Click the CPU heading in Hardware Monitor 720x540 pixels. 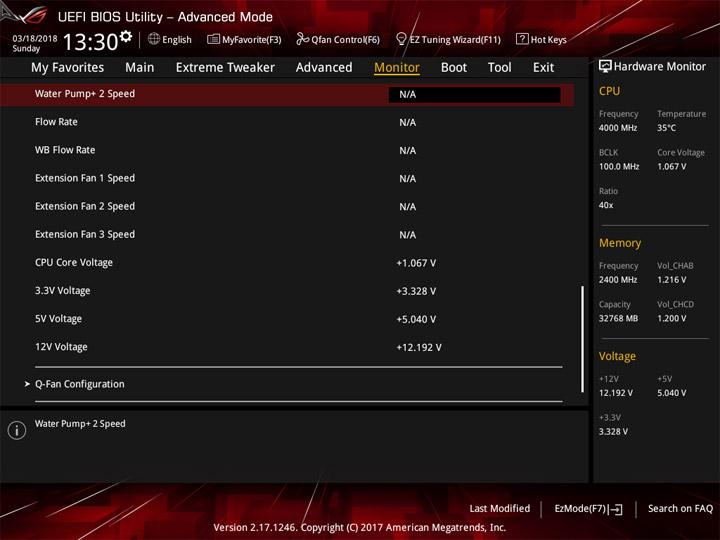tap(609, 91)
